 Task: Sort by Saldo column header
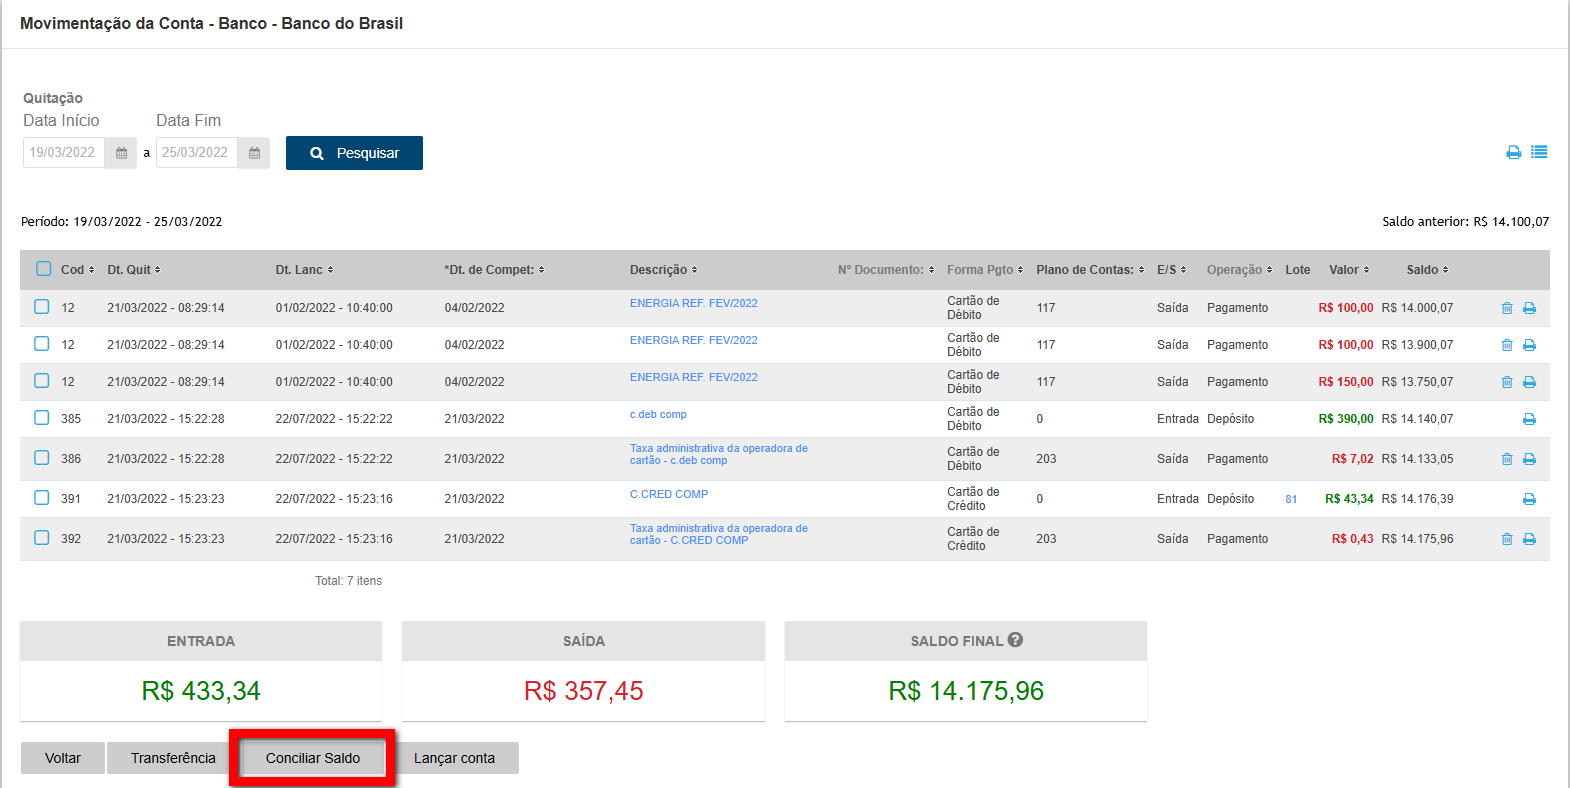point(1427,270)
